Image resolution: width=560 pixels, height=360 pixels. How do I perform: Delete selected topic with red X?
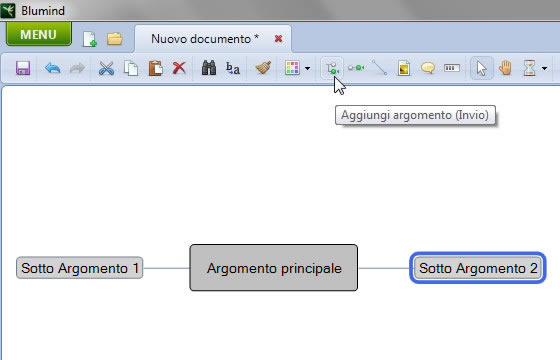click(x=179, y=68)
